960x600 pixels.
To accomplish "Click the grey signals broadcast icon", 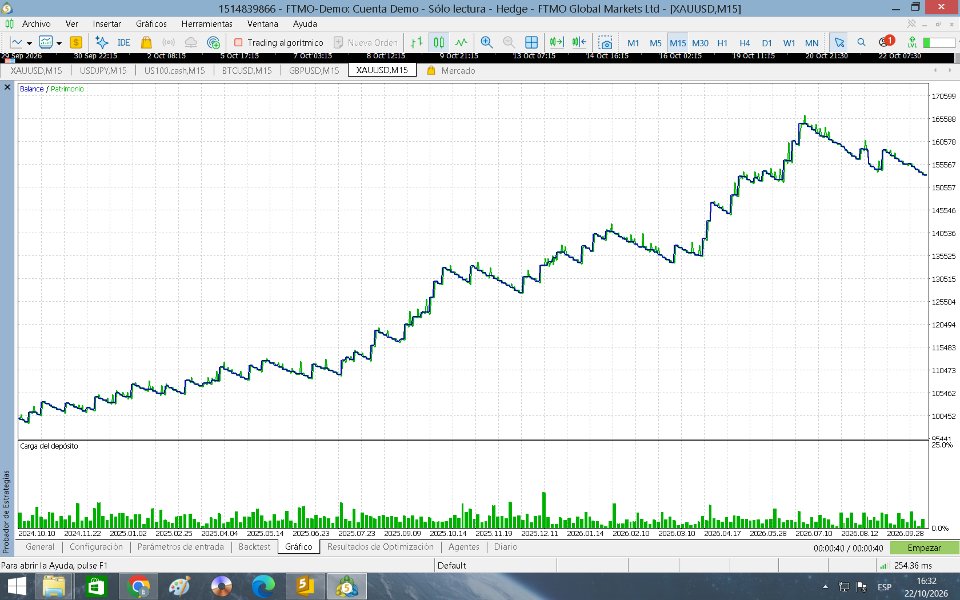I will [x=168, y=42].
